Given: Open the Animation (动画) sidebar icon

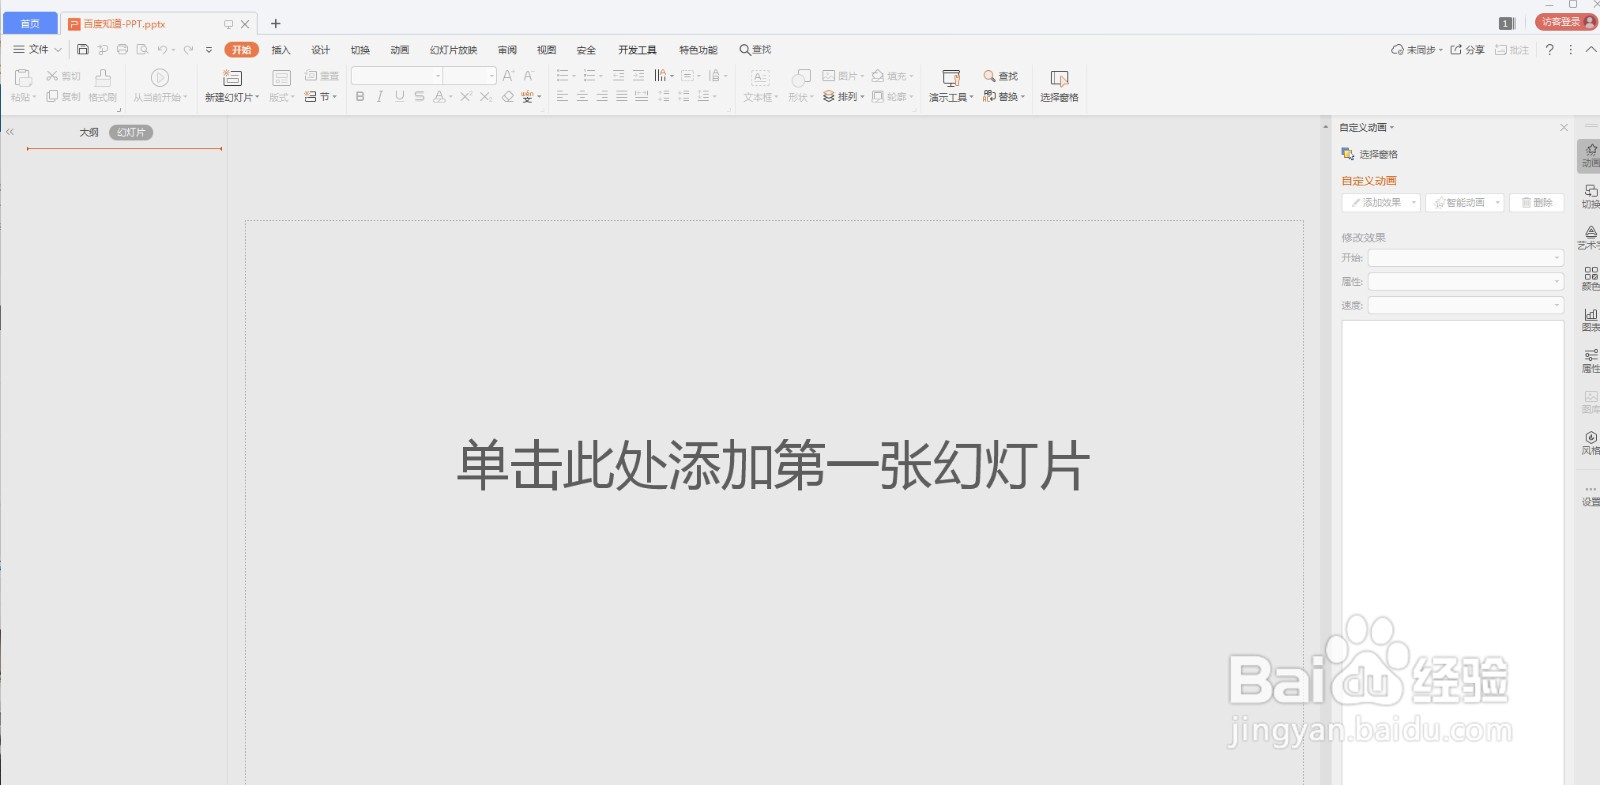Looking at the screenshot, I should [x=1591, y=154].
